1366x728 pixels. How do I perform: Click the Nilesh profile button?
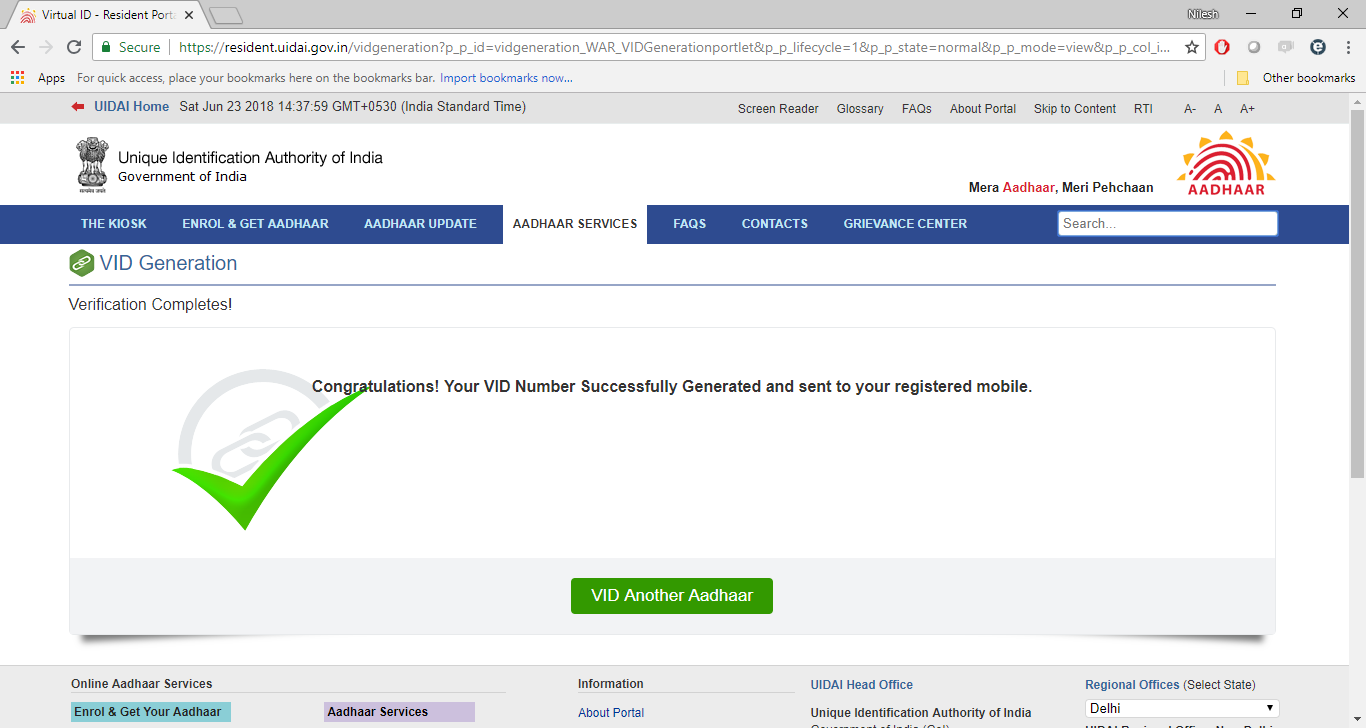1202,14
